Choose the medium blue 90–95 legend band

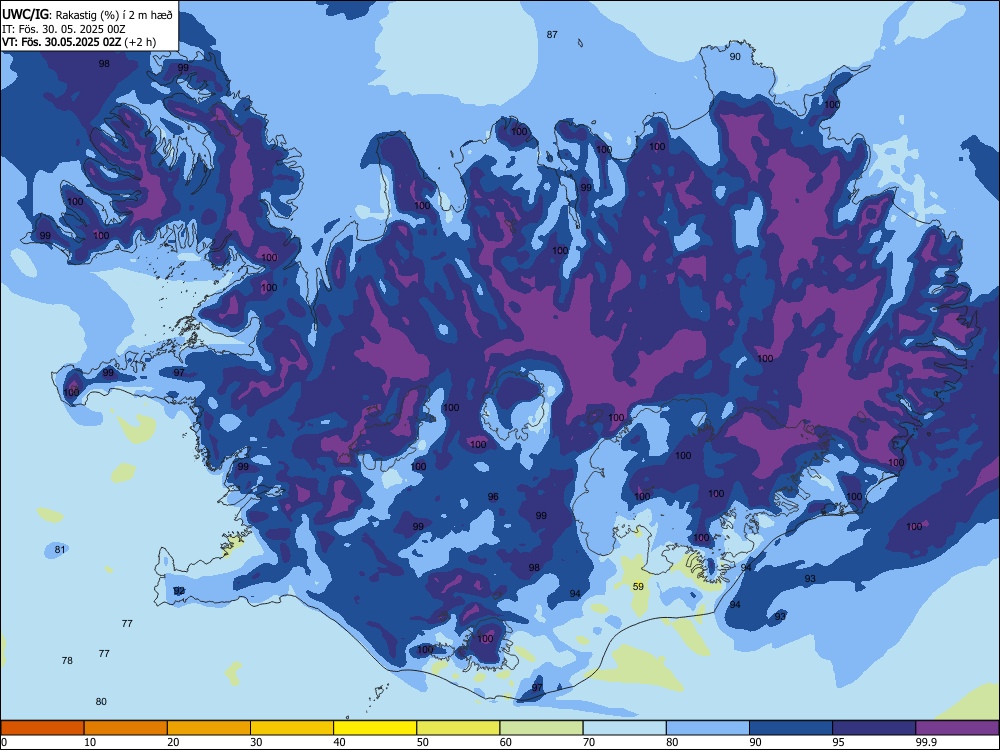point(791,728)
